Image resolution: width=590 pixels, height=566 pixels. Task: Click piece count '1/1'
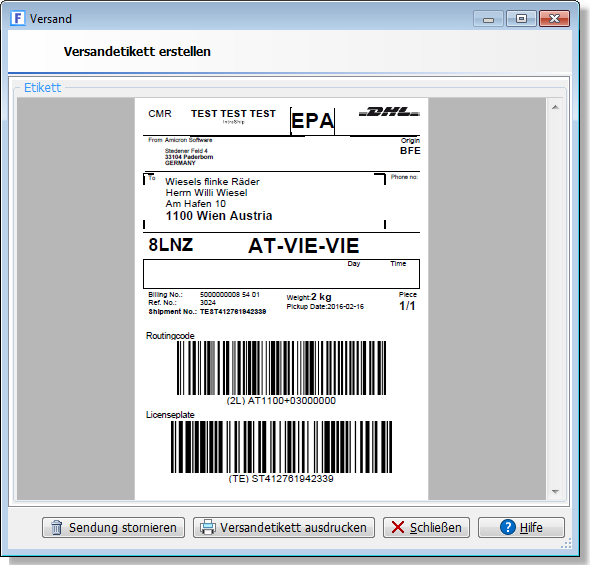tap(407, 306)
